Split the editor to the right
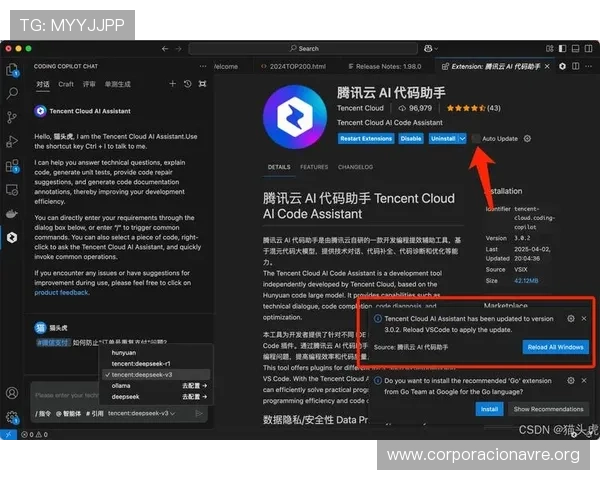The width and height of the screenshot is (600, 480). click(576, 66)
